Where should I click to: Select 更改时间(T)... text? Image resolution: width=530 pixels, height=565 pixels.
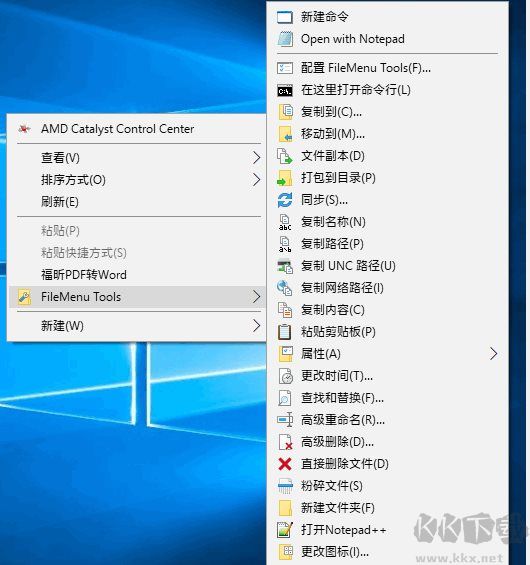click(337, 376)
